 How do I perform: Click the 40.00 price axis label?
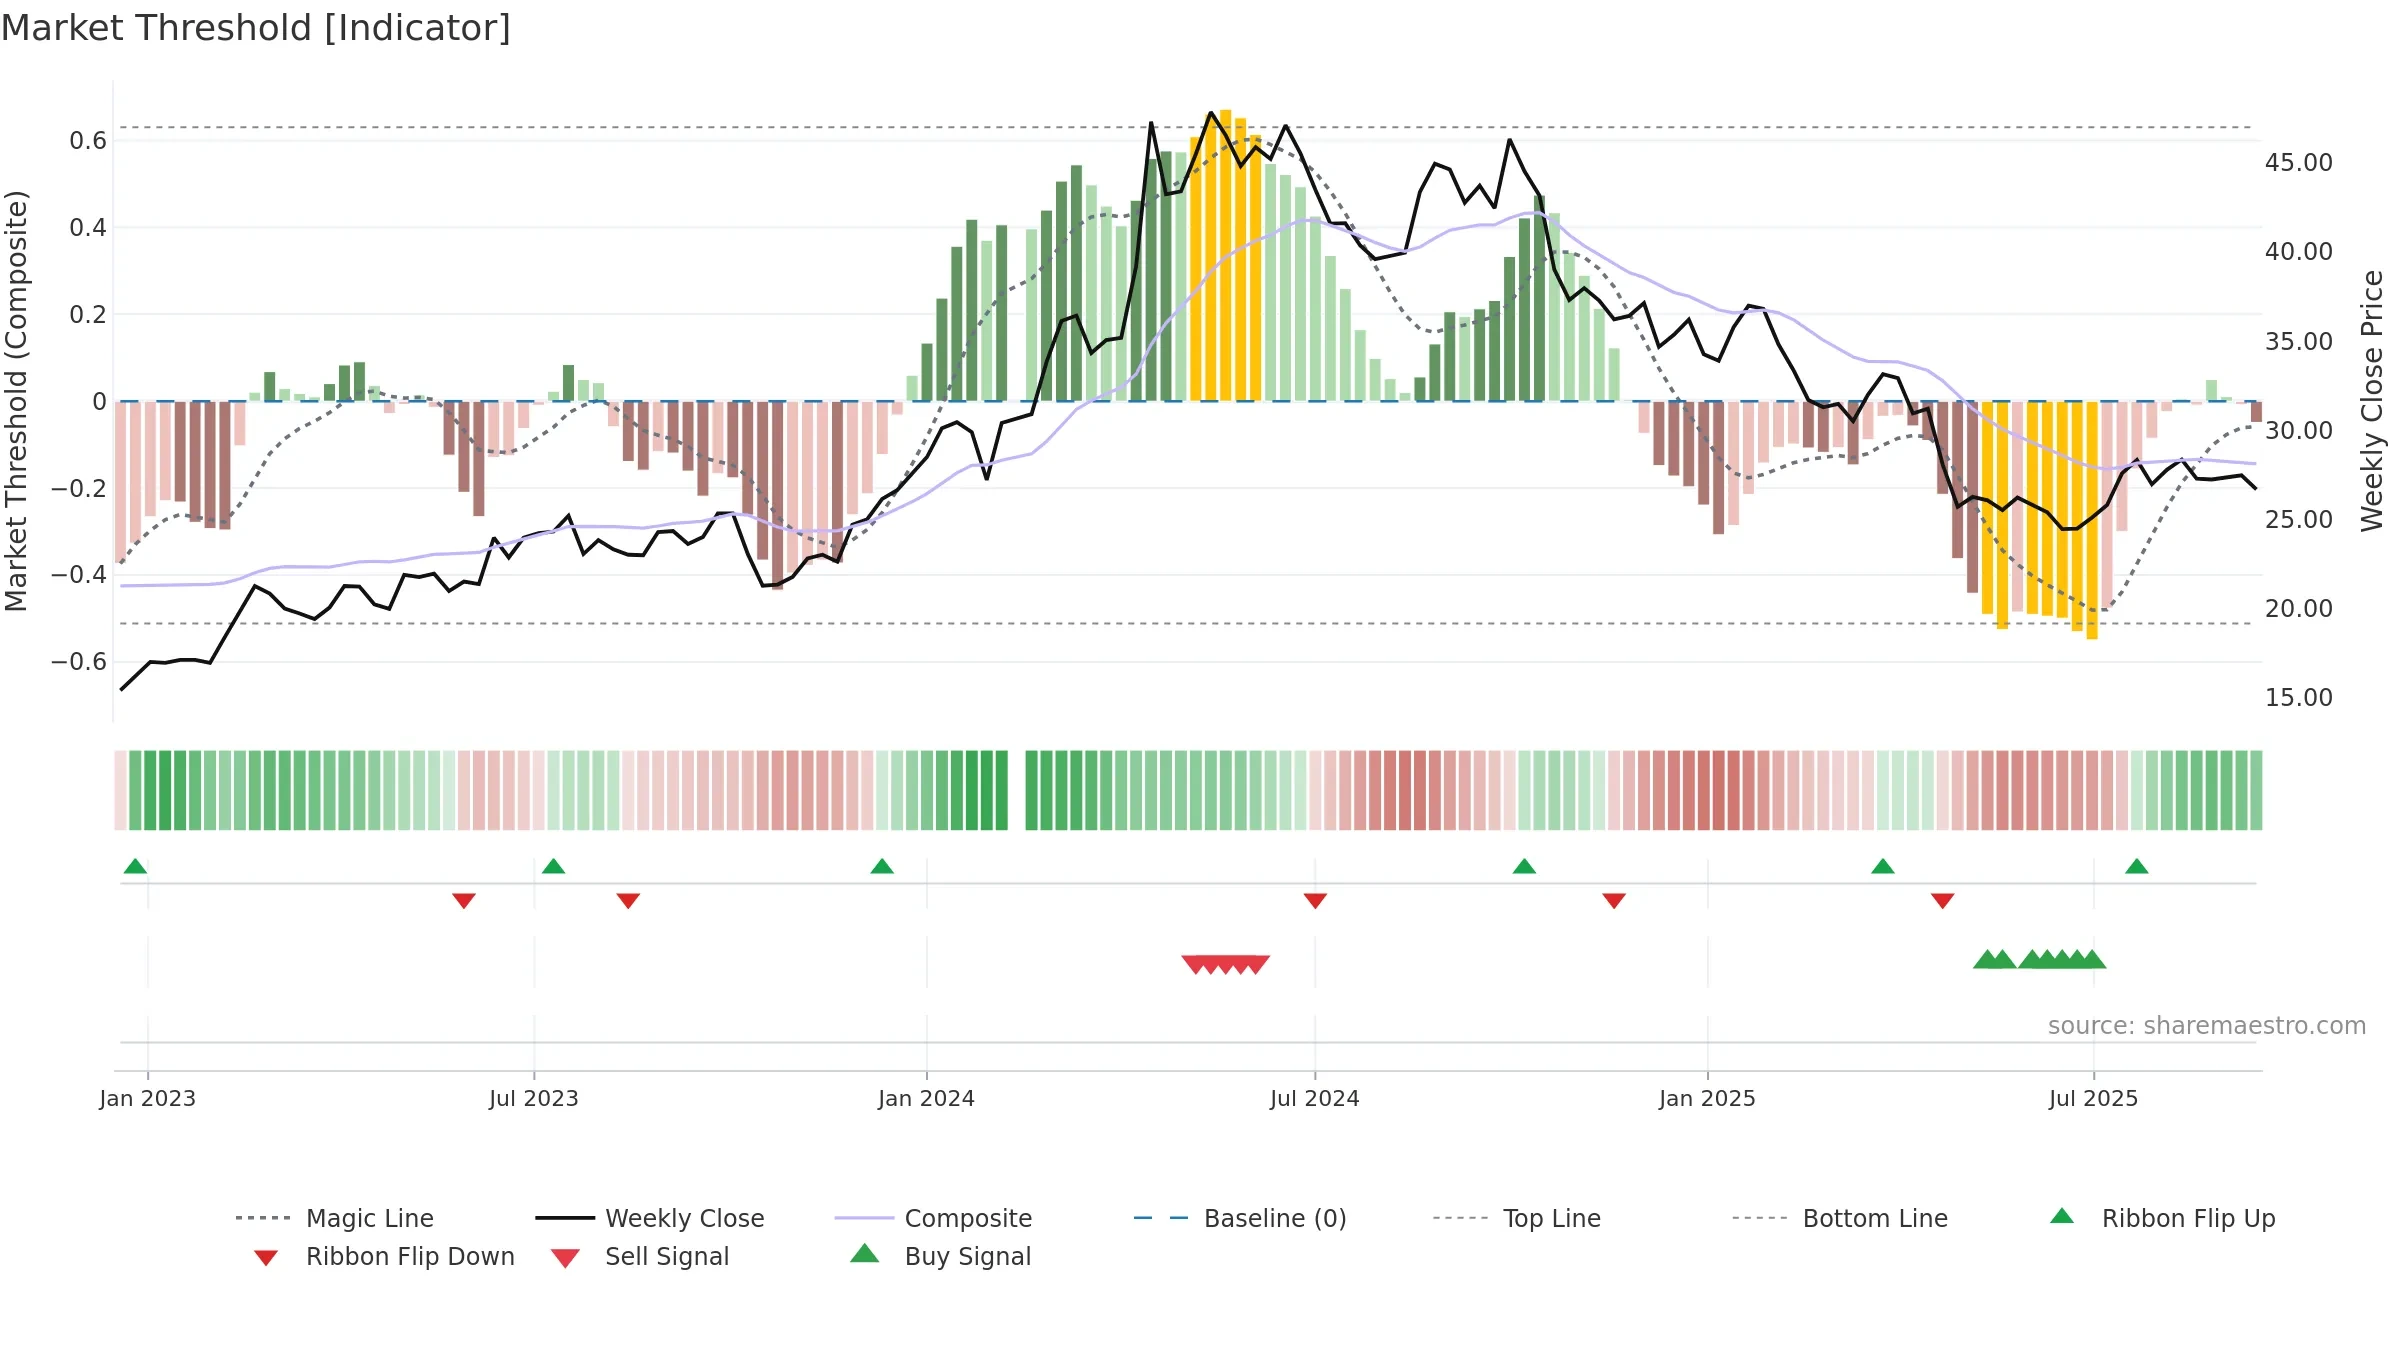tap(2299, 252)
